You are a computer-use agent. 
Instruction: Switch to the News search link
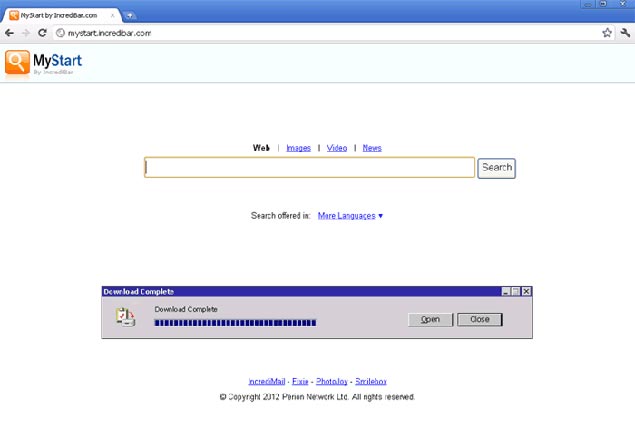372,148
